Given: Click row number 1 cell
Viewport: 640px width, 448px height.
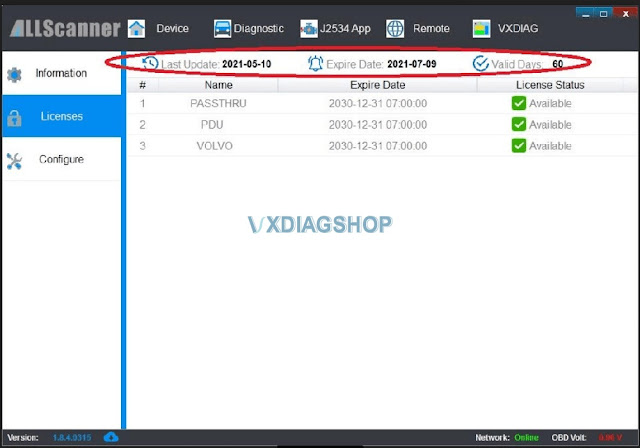Looking at the screenshot, I should coord(142,104).
